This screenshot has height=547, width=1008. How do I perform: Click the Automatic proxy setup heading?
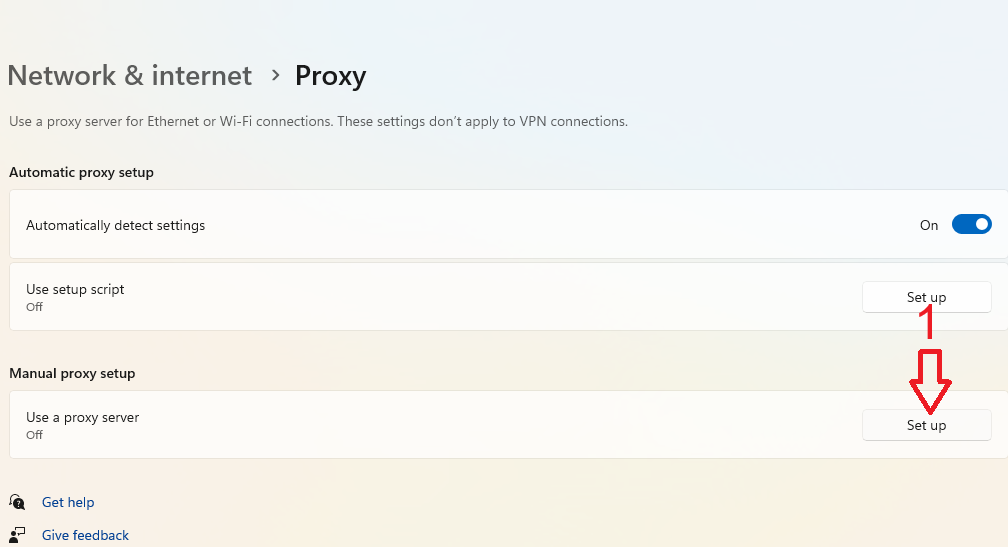tap(81, 172)
